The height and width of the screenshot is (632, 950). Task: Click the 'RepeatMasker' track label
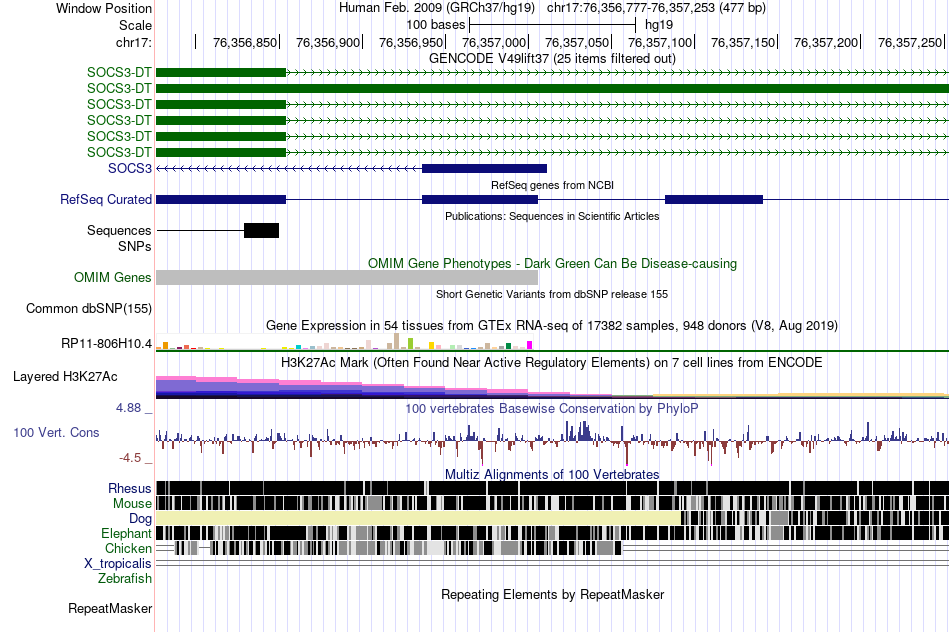110,608
